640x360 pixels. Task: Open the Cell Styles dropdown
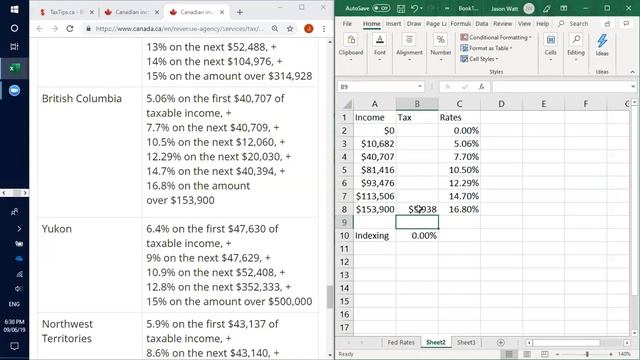coord(480,59)
